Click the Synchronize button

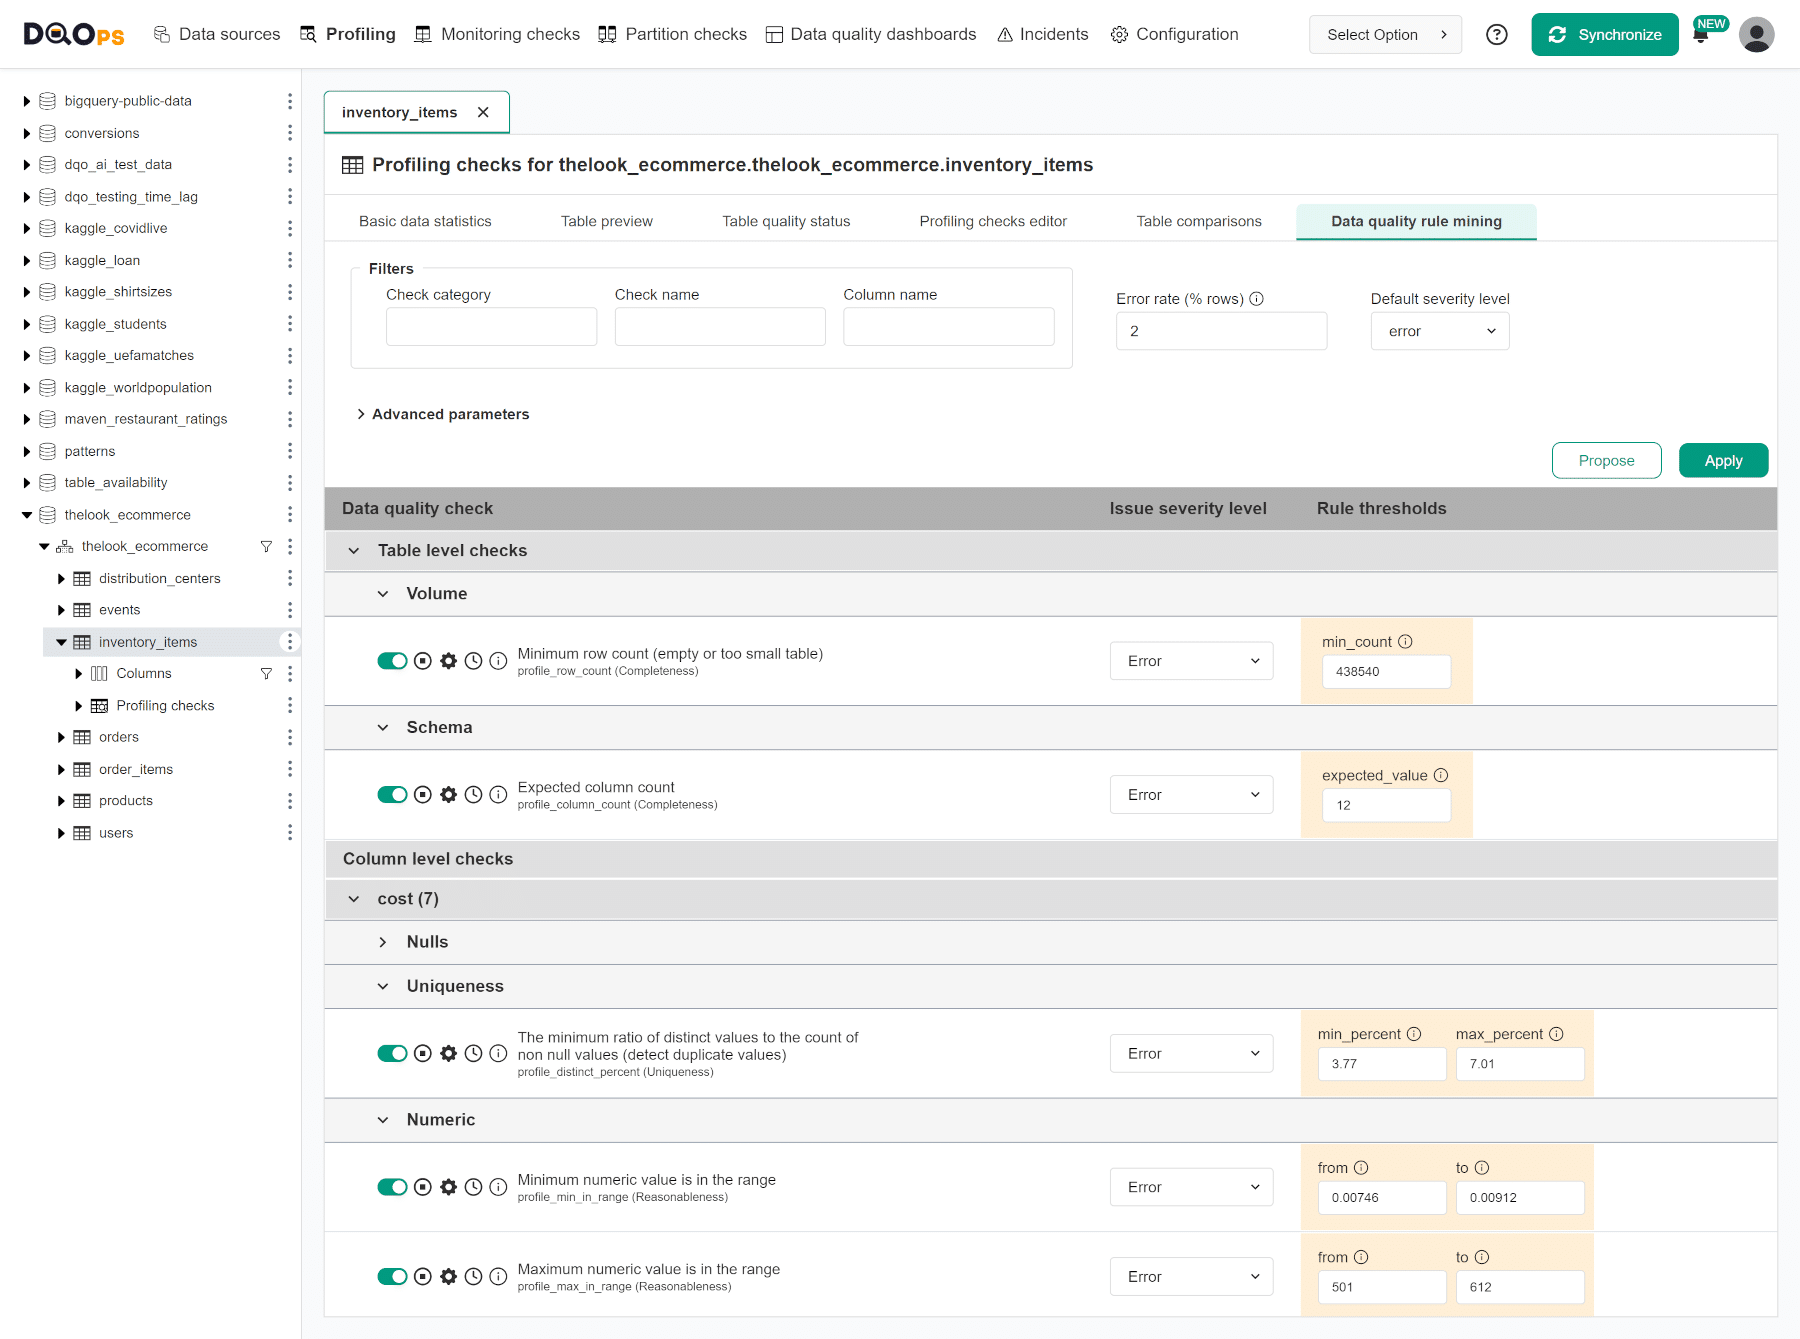pyautogui.click(x=1605, y=35)
